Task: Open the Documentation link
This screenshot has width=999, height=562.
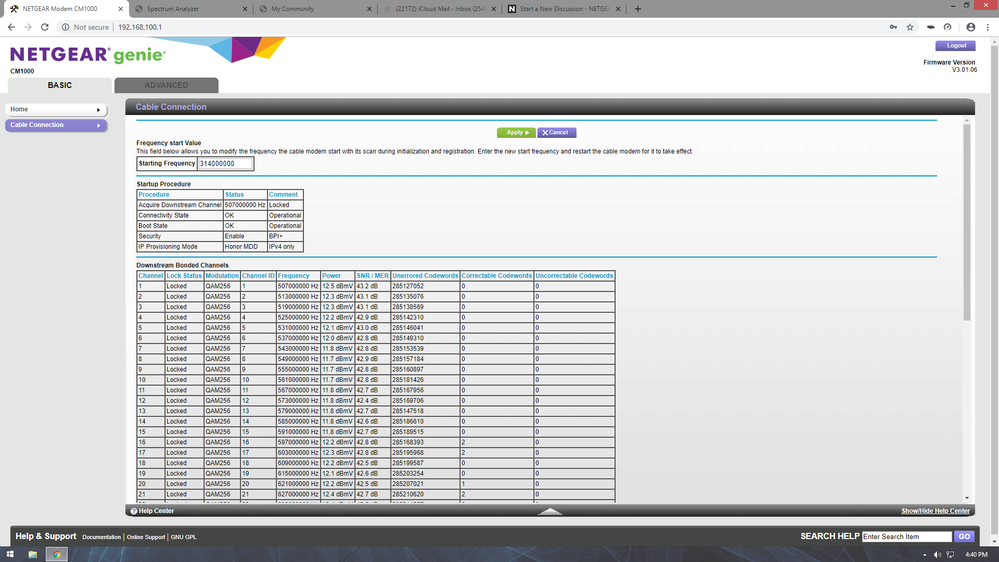Action: coord(101,537)
